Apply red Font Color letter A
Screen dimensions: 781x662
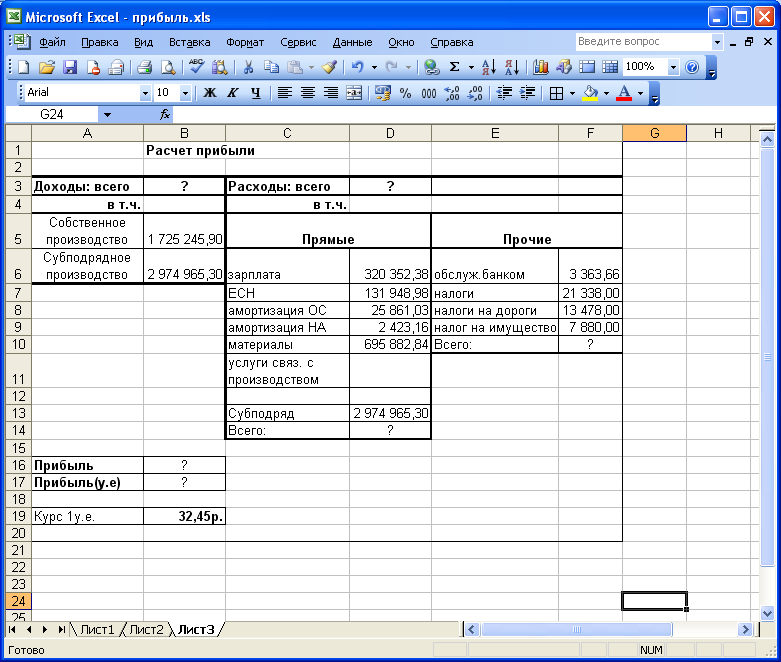click(x=624, y=93)
